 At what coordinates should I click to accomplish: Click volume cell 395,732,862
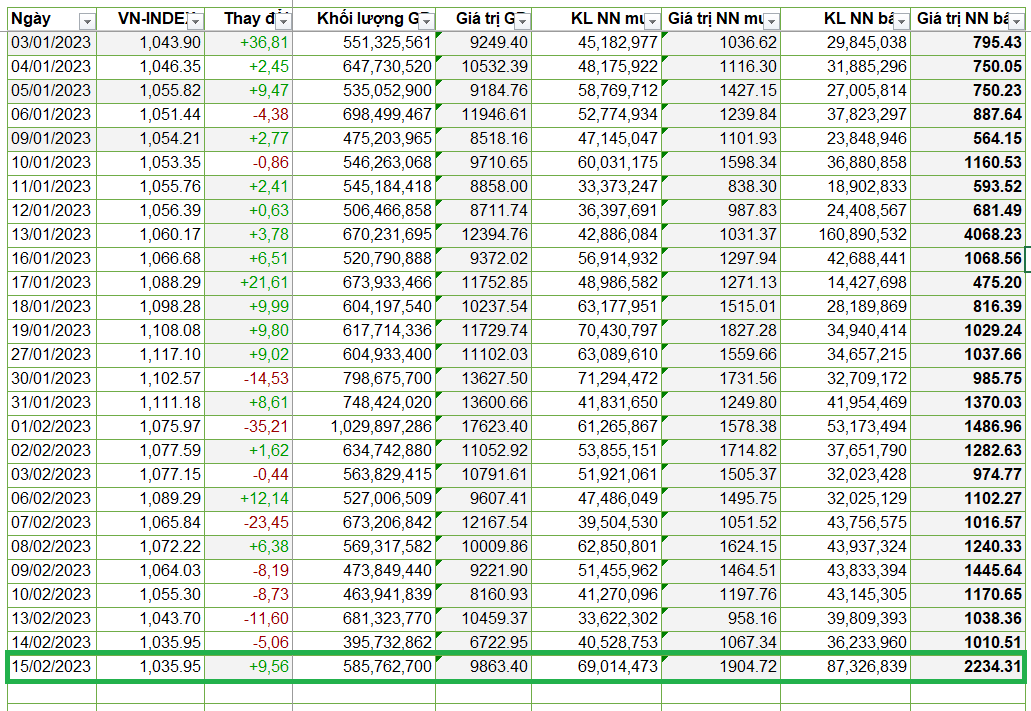click(x=364, y=643)
